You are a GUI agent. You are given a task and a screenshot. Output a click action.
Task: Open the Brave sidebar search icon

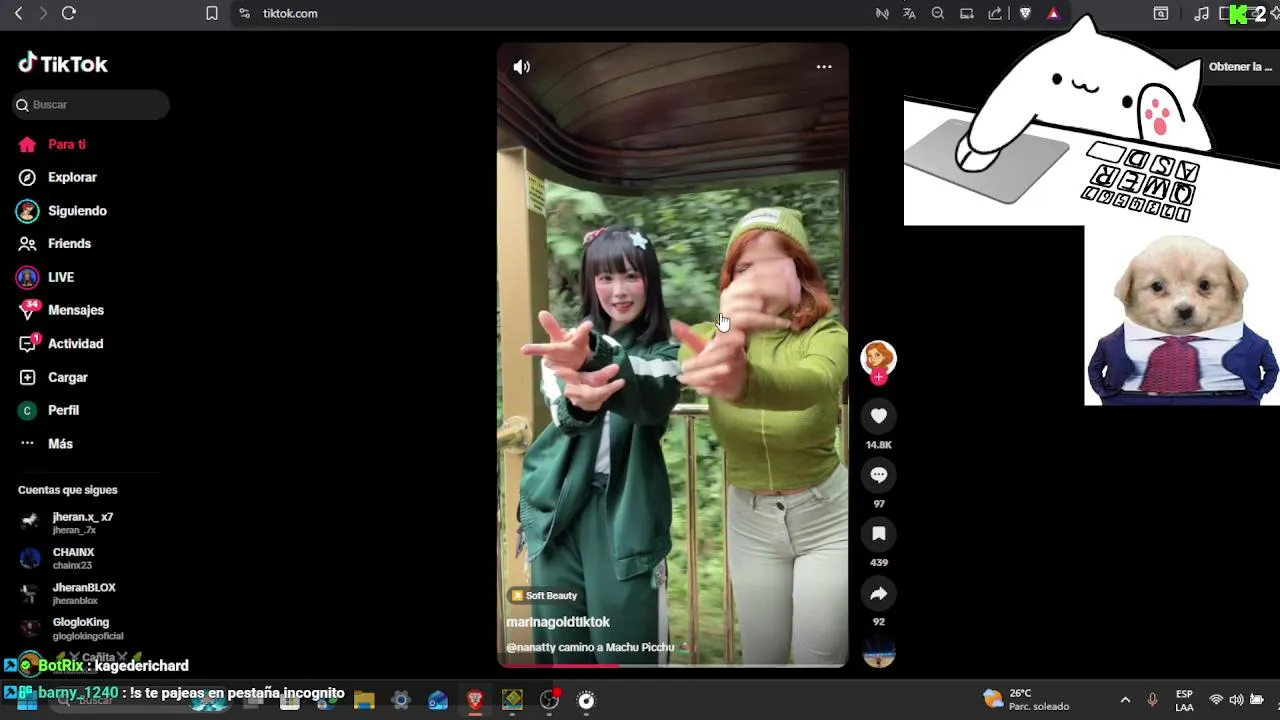click(x=1161, y=13)
